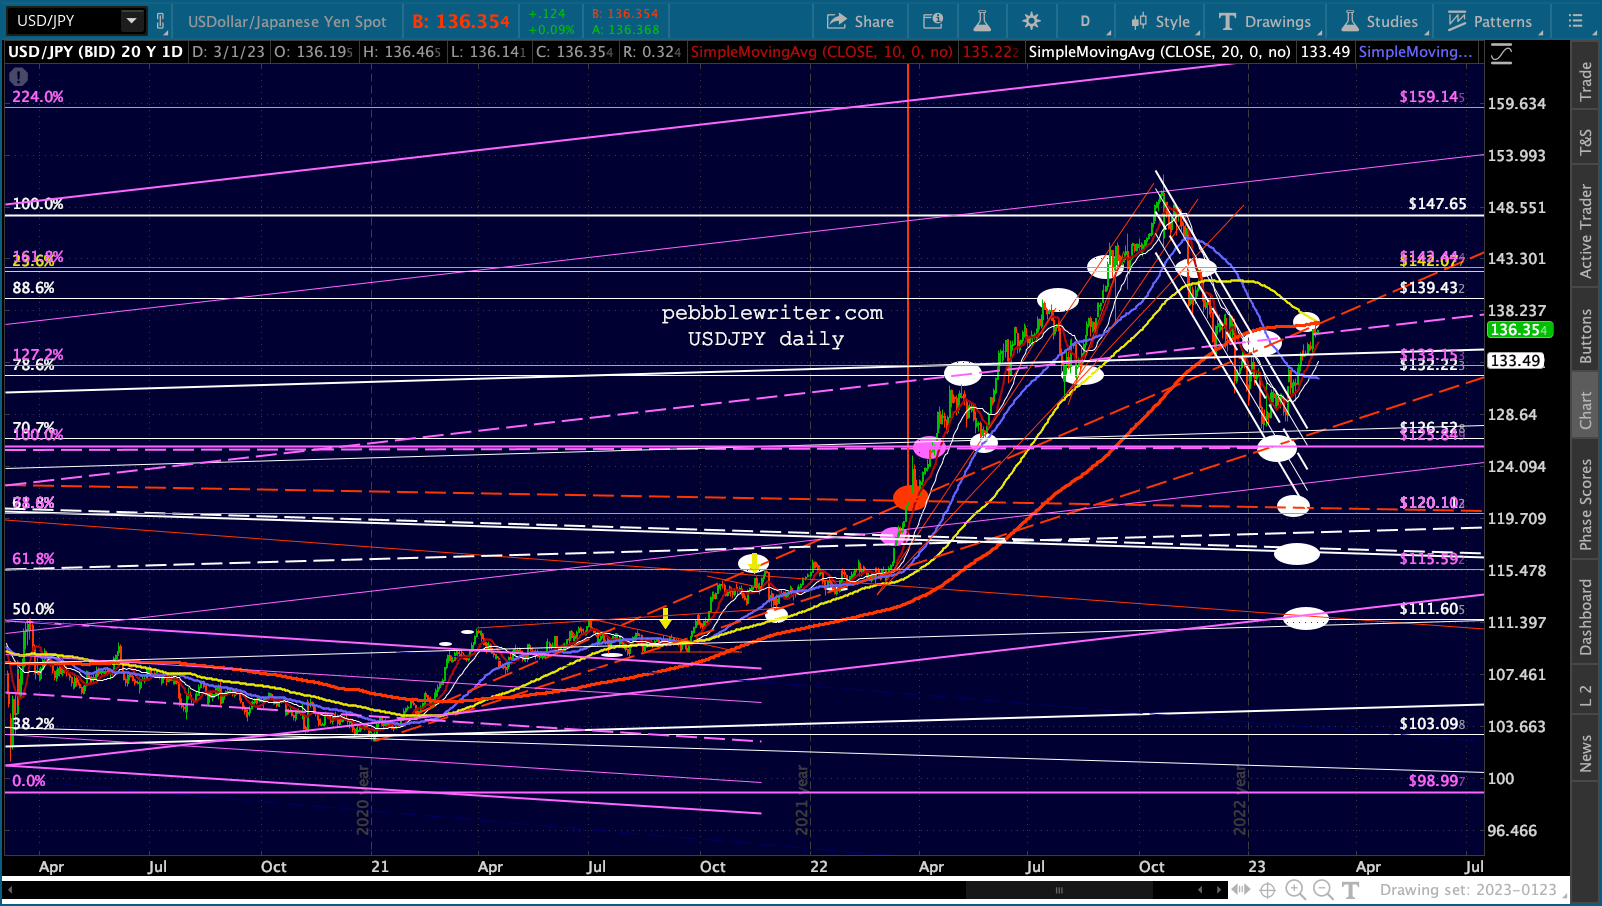Viewport: 1602px width, 906px height.
Task: Click the SimpleMovingAvg (CLOSE, 10, 0, no) label
Action: coord(822,52)
